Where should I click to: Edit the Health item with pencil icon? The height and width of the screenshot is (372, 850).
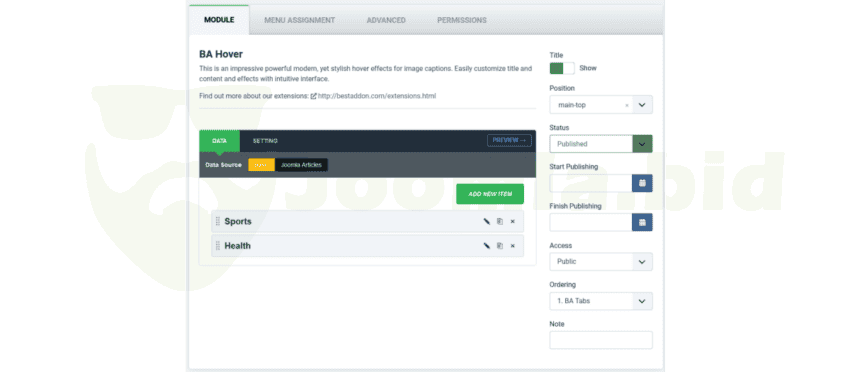pos(486,246)
